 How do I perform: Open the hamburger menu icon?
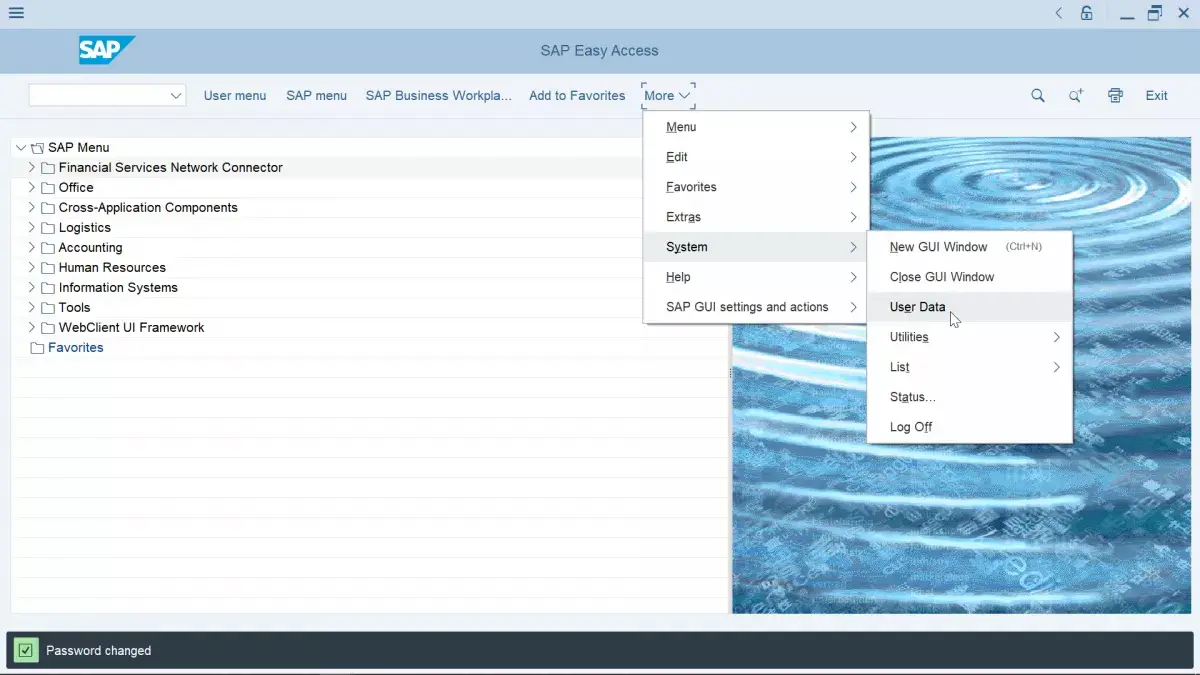(x=16, y=13)
